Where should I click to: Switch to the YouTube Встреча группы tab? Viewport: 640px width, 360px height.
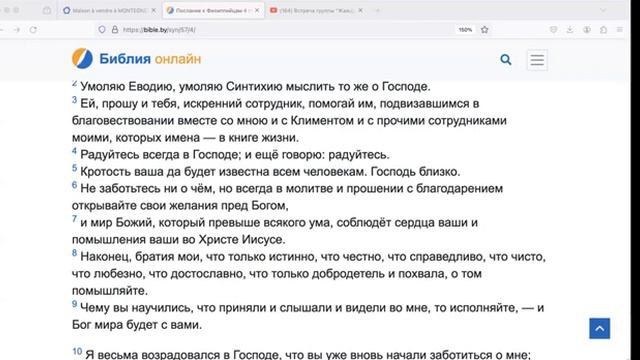[x=317, y=10]
